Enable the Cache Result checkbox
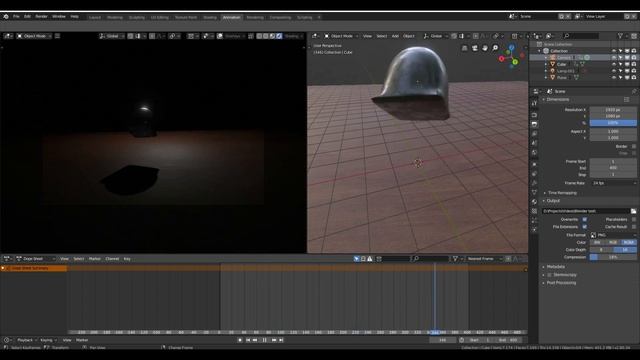 click(x=633, y=227)
